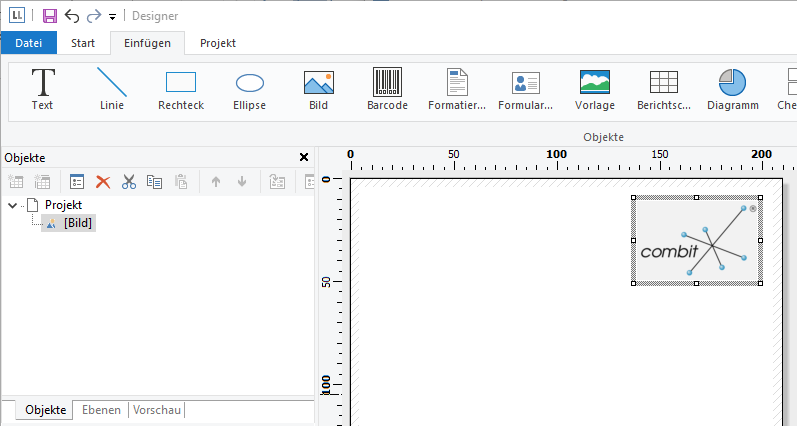Insert a Rechteck shape

click(x=180, y=88)
